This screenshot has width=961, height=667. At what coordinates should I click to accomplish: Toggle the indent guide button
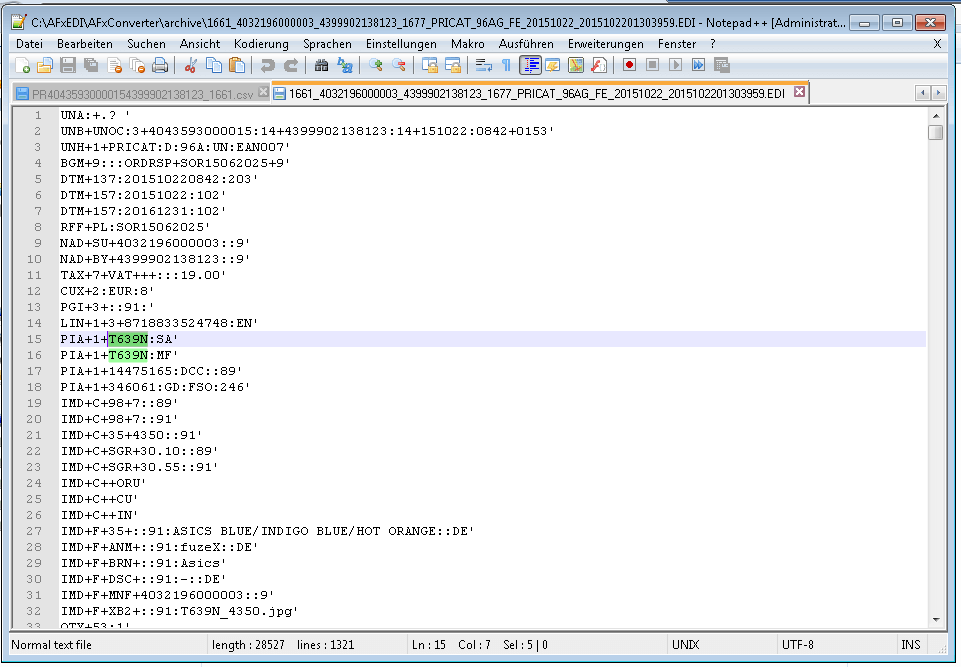pyautogui.click(x=530, y=66)
